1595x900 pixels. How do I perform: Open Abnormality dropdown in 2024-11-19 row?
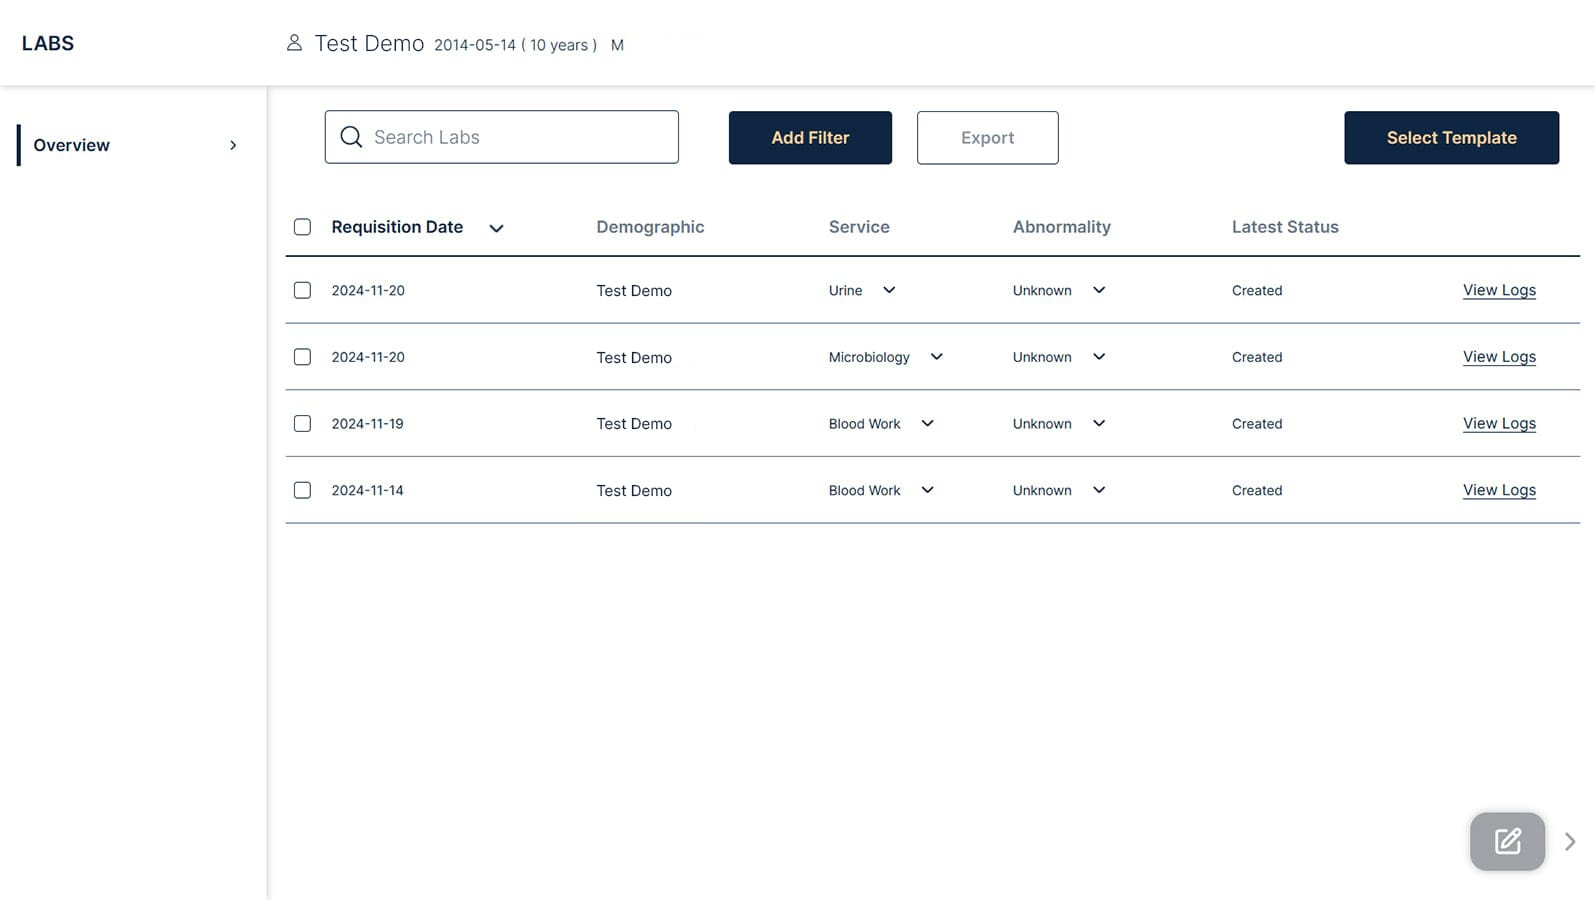(x=1099, y=424)
